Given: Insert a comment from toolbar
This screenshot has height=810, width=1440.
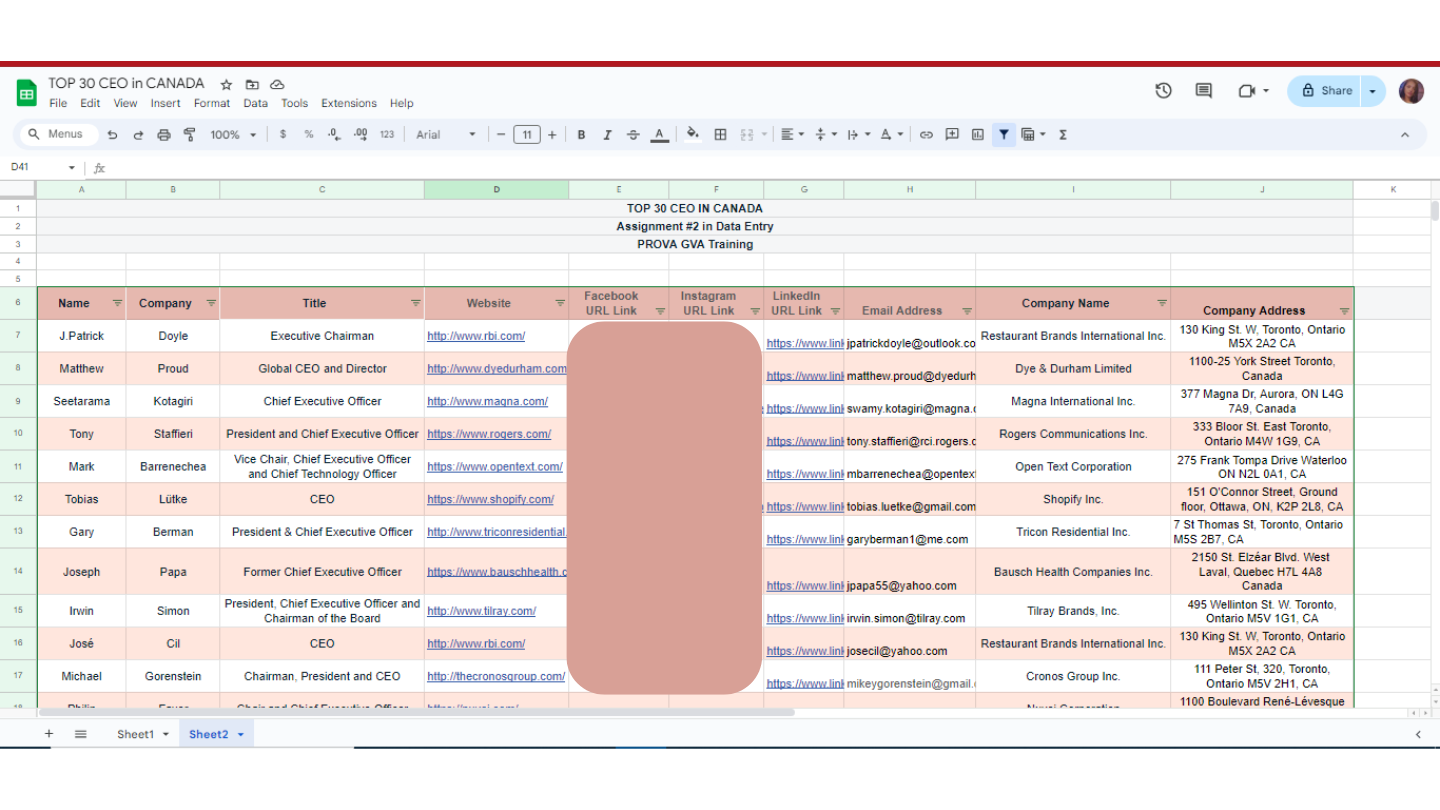Looking at the screenshot, I should click(x=952, y=135).
